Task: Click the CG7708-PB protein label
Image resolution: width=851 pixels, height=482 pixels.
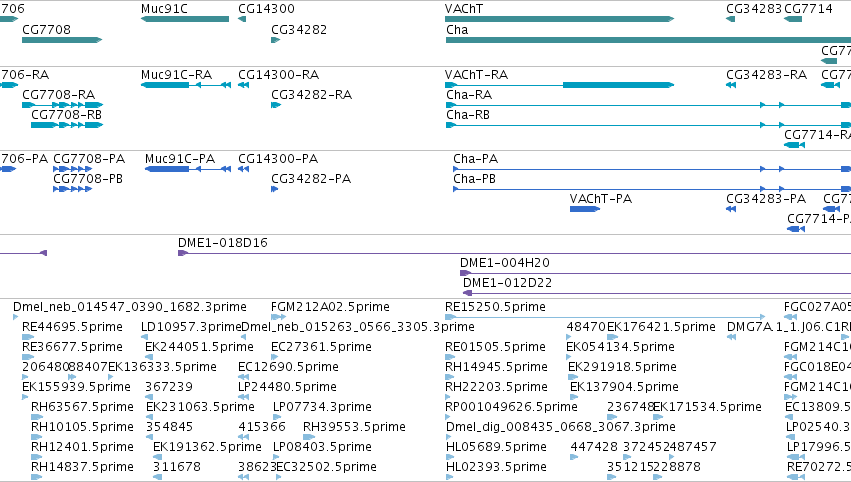Action: [88, 179]
